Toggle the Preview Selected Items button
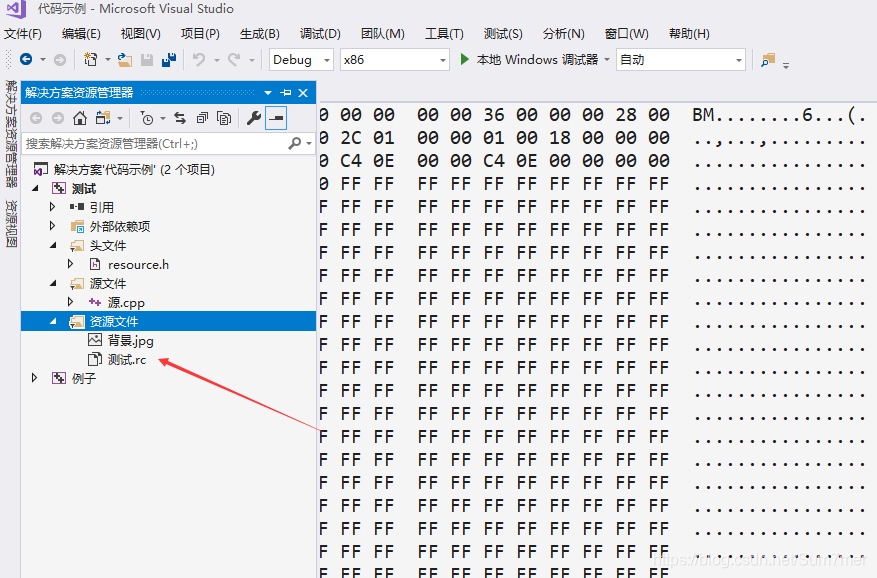The image size is (877, 578). click(x=276, y=118)
